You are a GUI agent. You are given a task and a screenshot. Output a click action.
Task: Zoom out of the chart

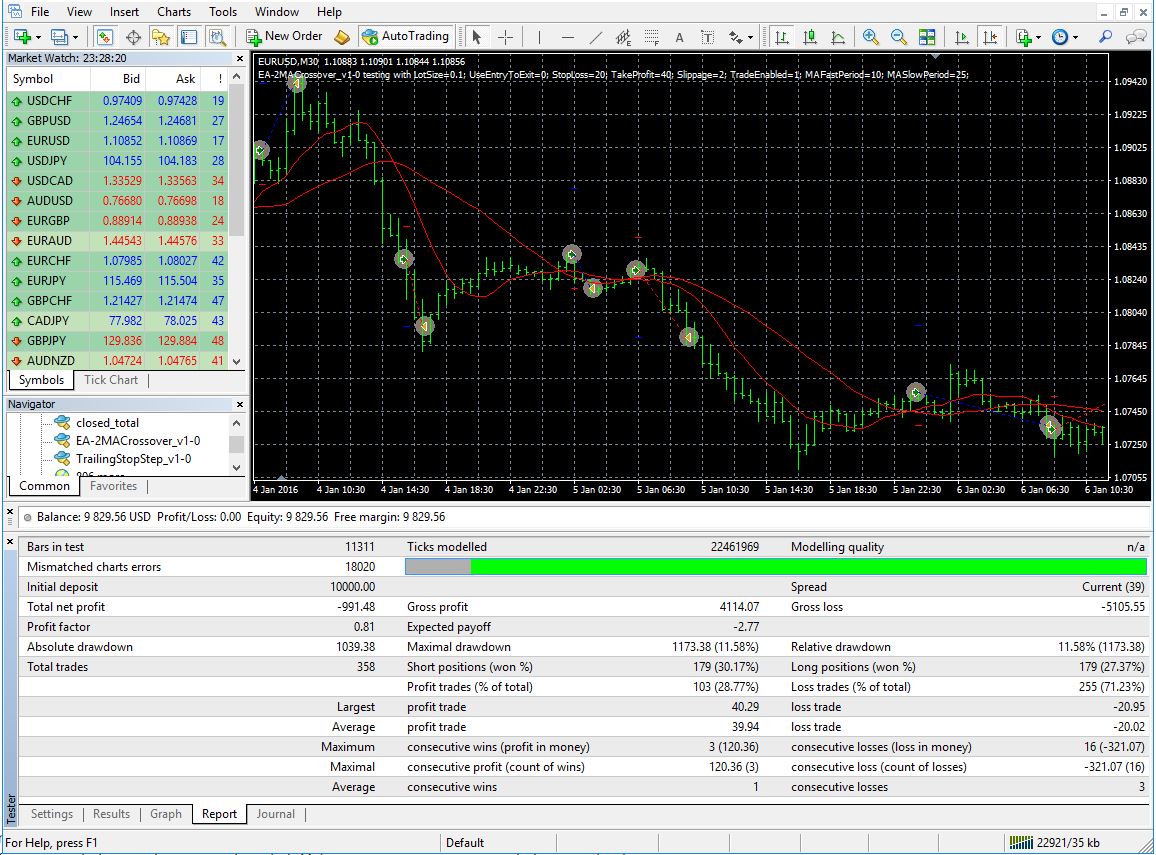coord(898,36)
